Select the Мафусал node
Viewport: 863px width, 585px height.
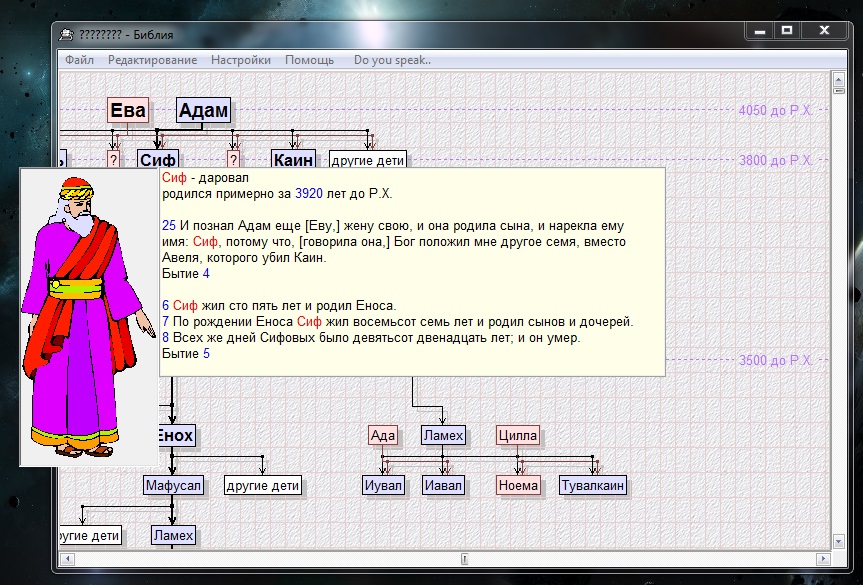[x=173, y=486]
